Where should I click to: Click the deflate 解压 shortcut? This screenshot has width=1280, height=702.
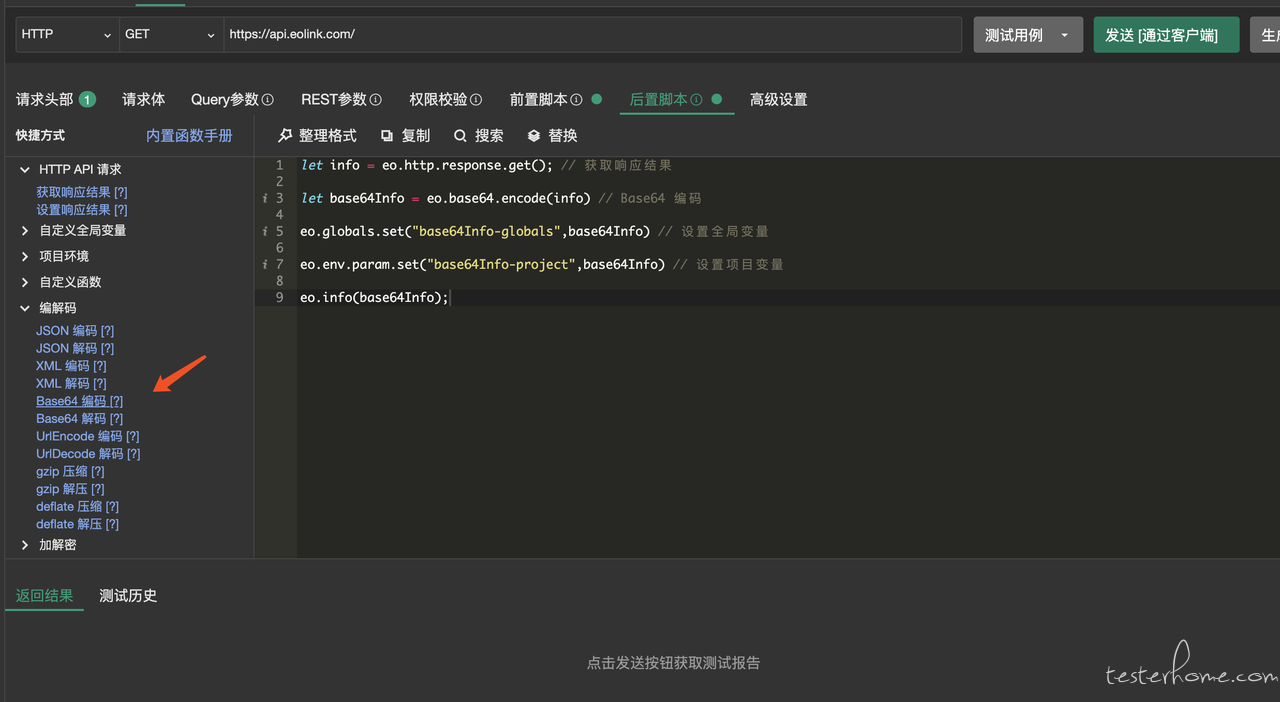click(x=78, y=524)
